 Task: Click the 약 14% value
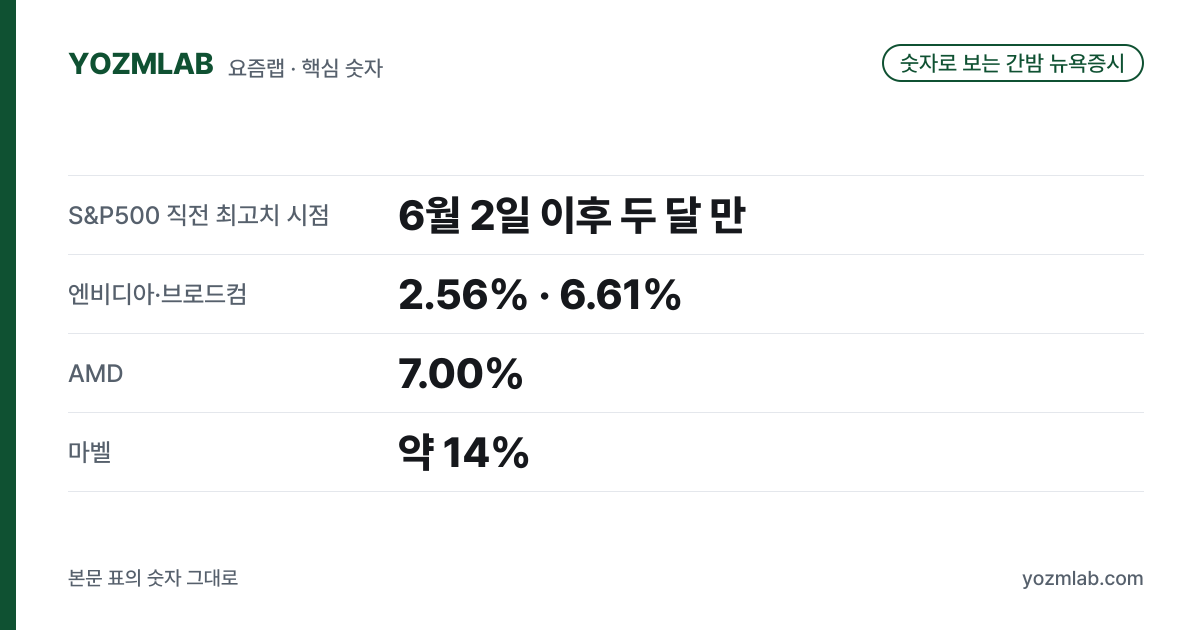coord(463,453)
